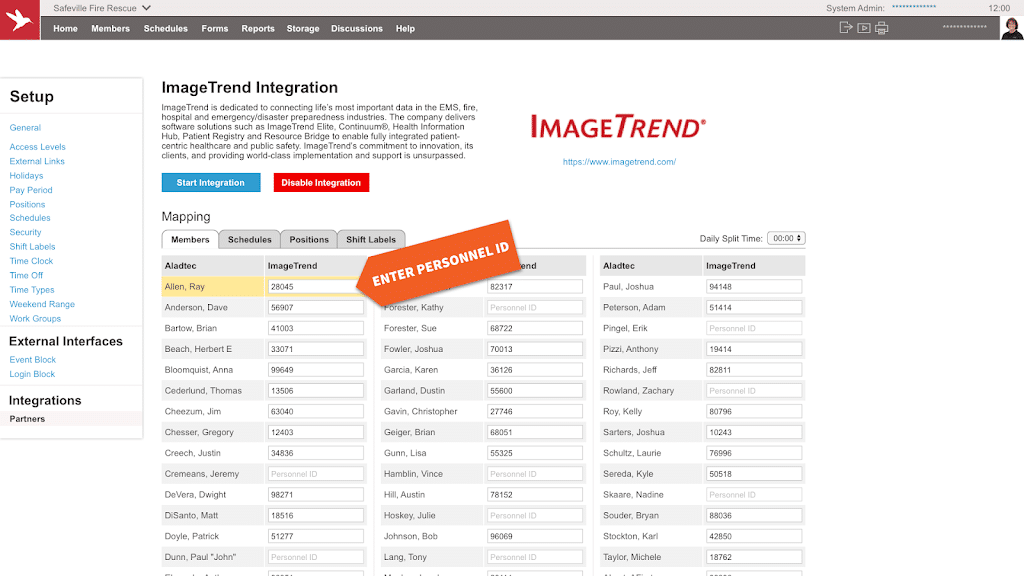Image resolution: width=1024 pixels, height=576 pixels.
Task: Click Lang, Tony Personnel ID field
Action: coord(535,557)
